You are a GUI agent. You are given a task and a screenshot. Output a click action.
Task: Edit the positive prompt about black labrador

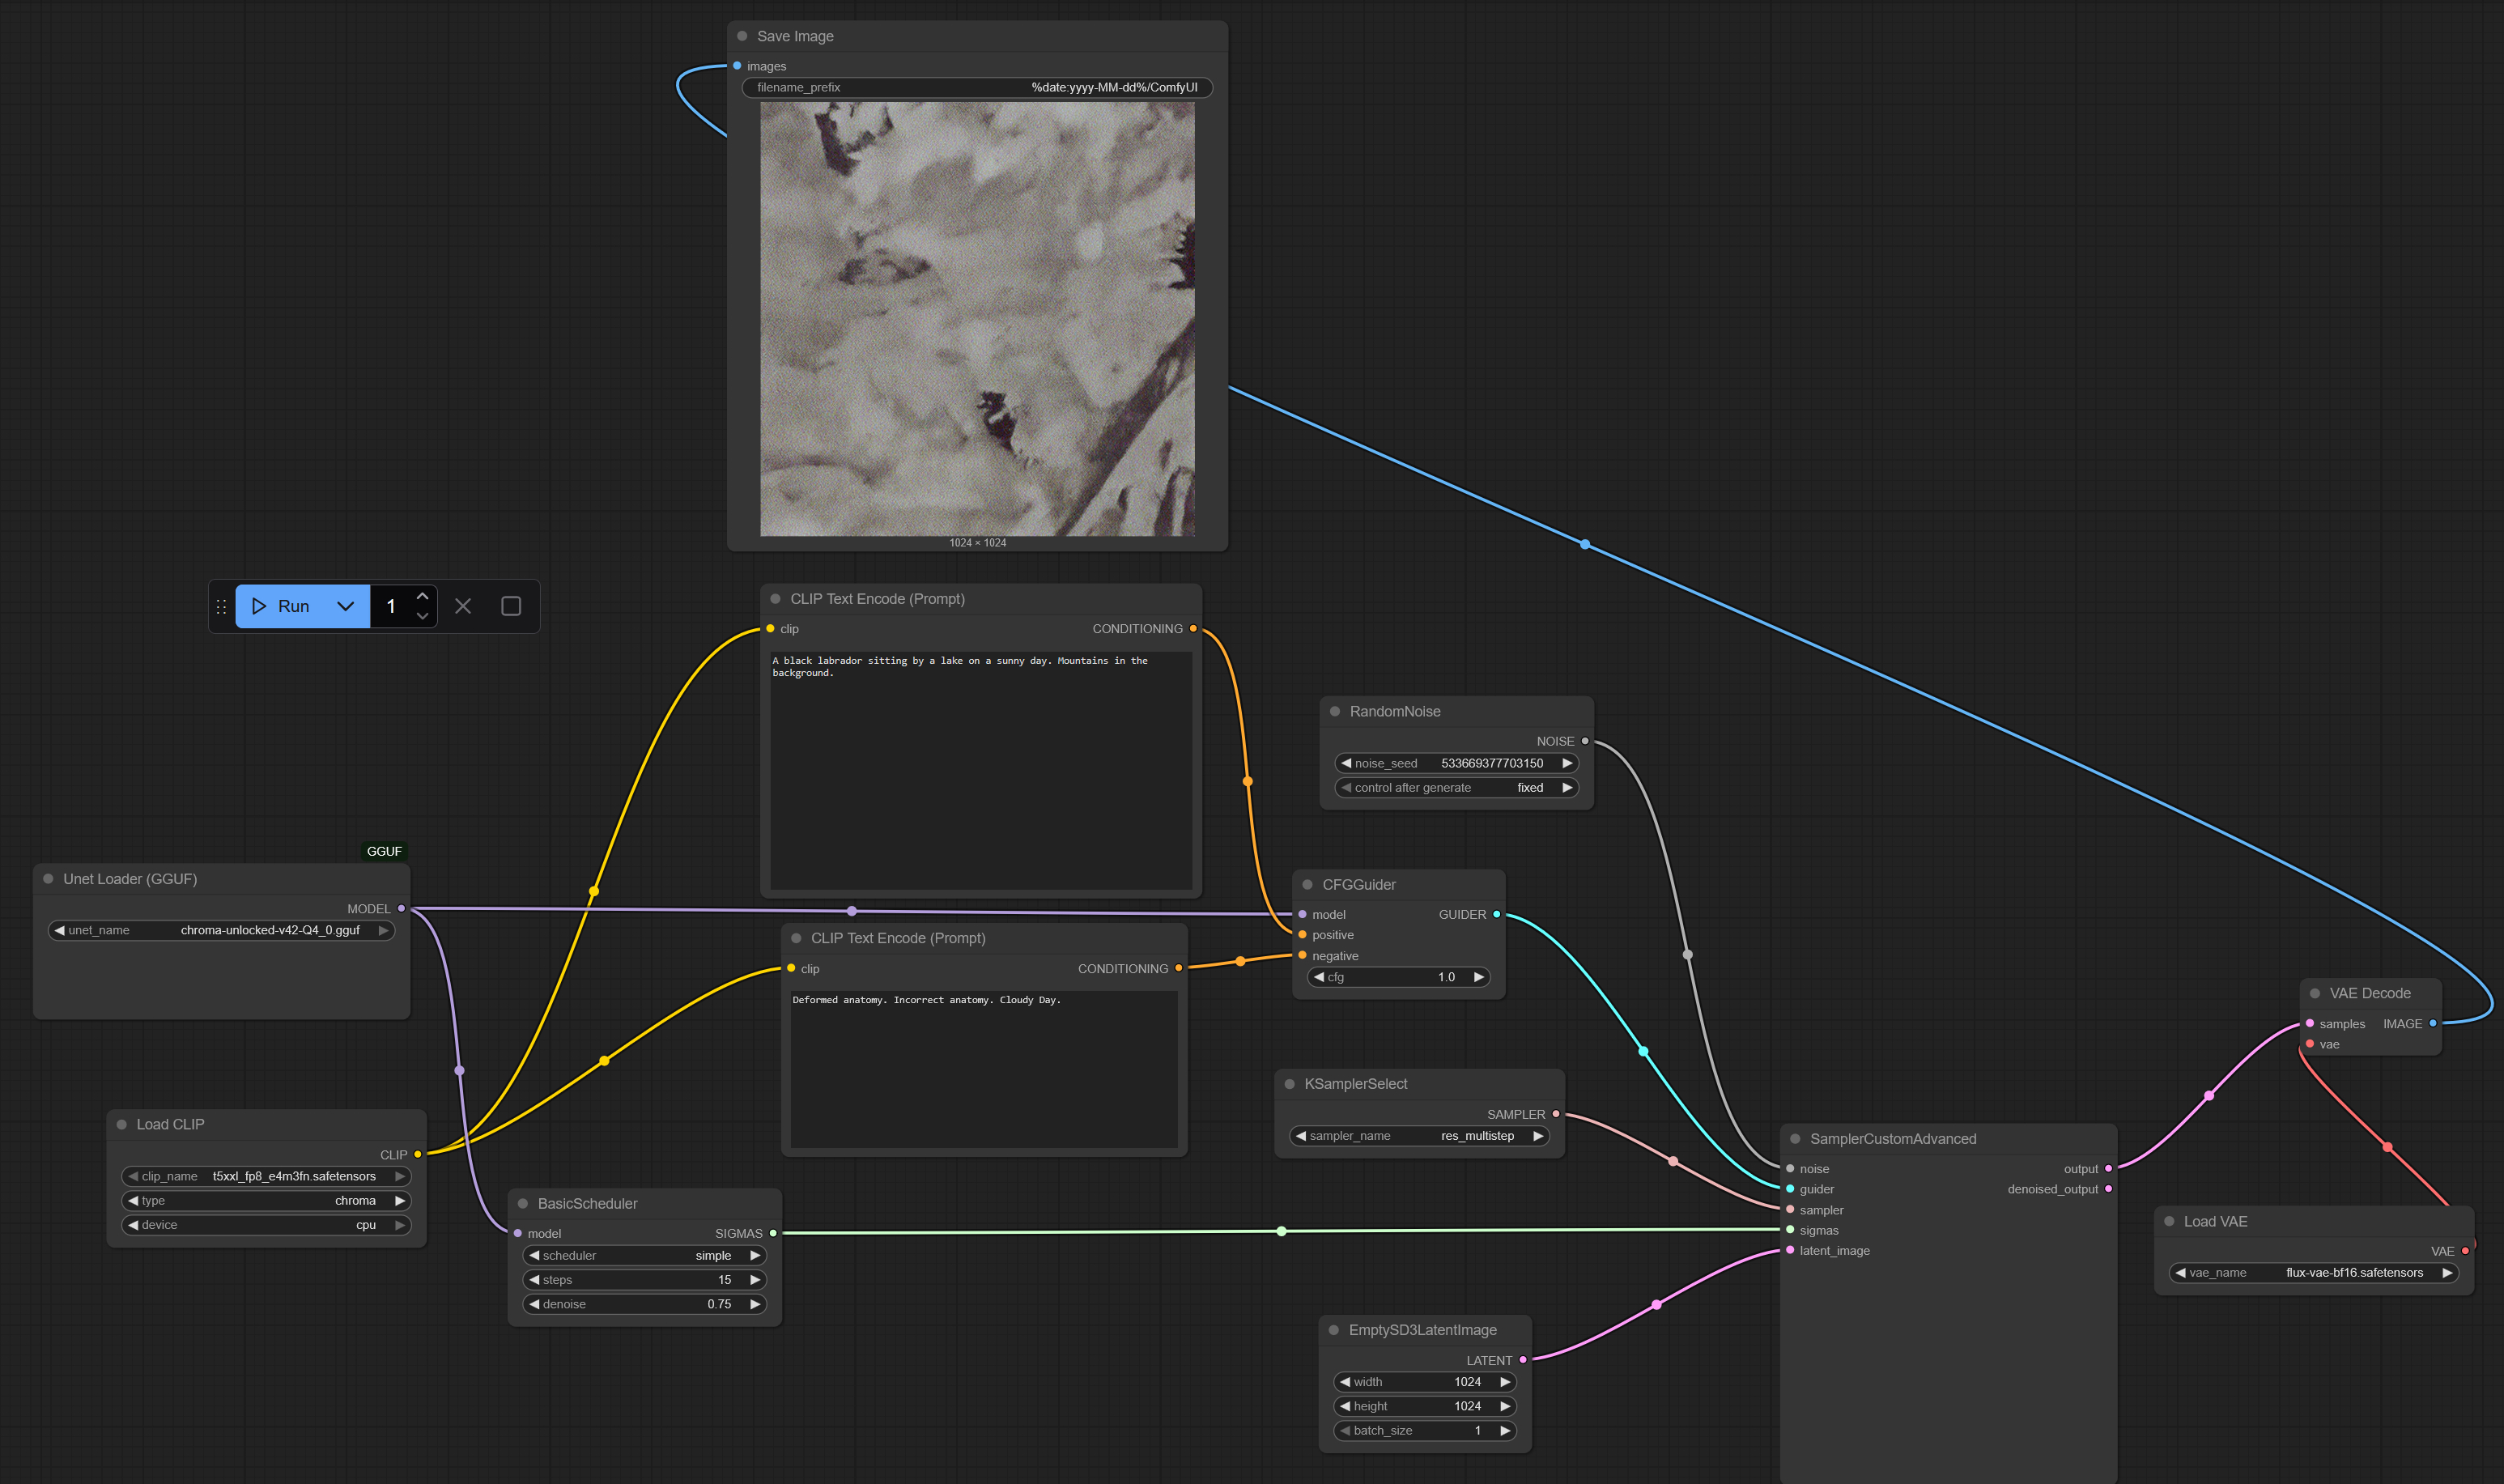(981, 770)
